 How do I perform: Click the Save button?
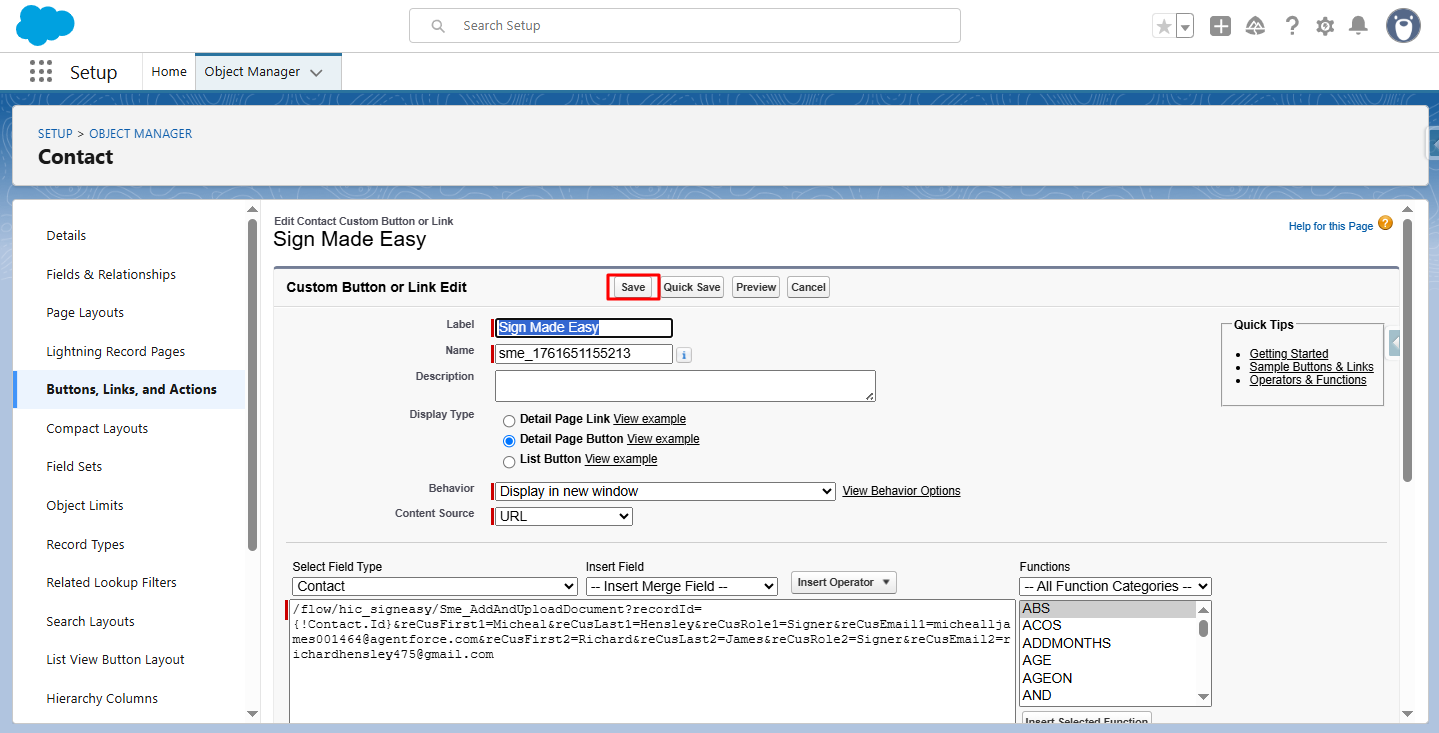(x=633, y=287)
